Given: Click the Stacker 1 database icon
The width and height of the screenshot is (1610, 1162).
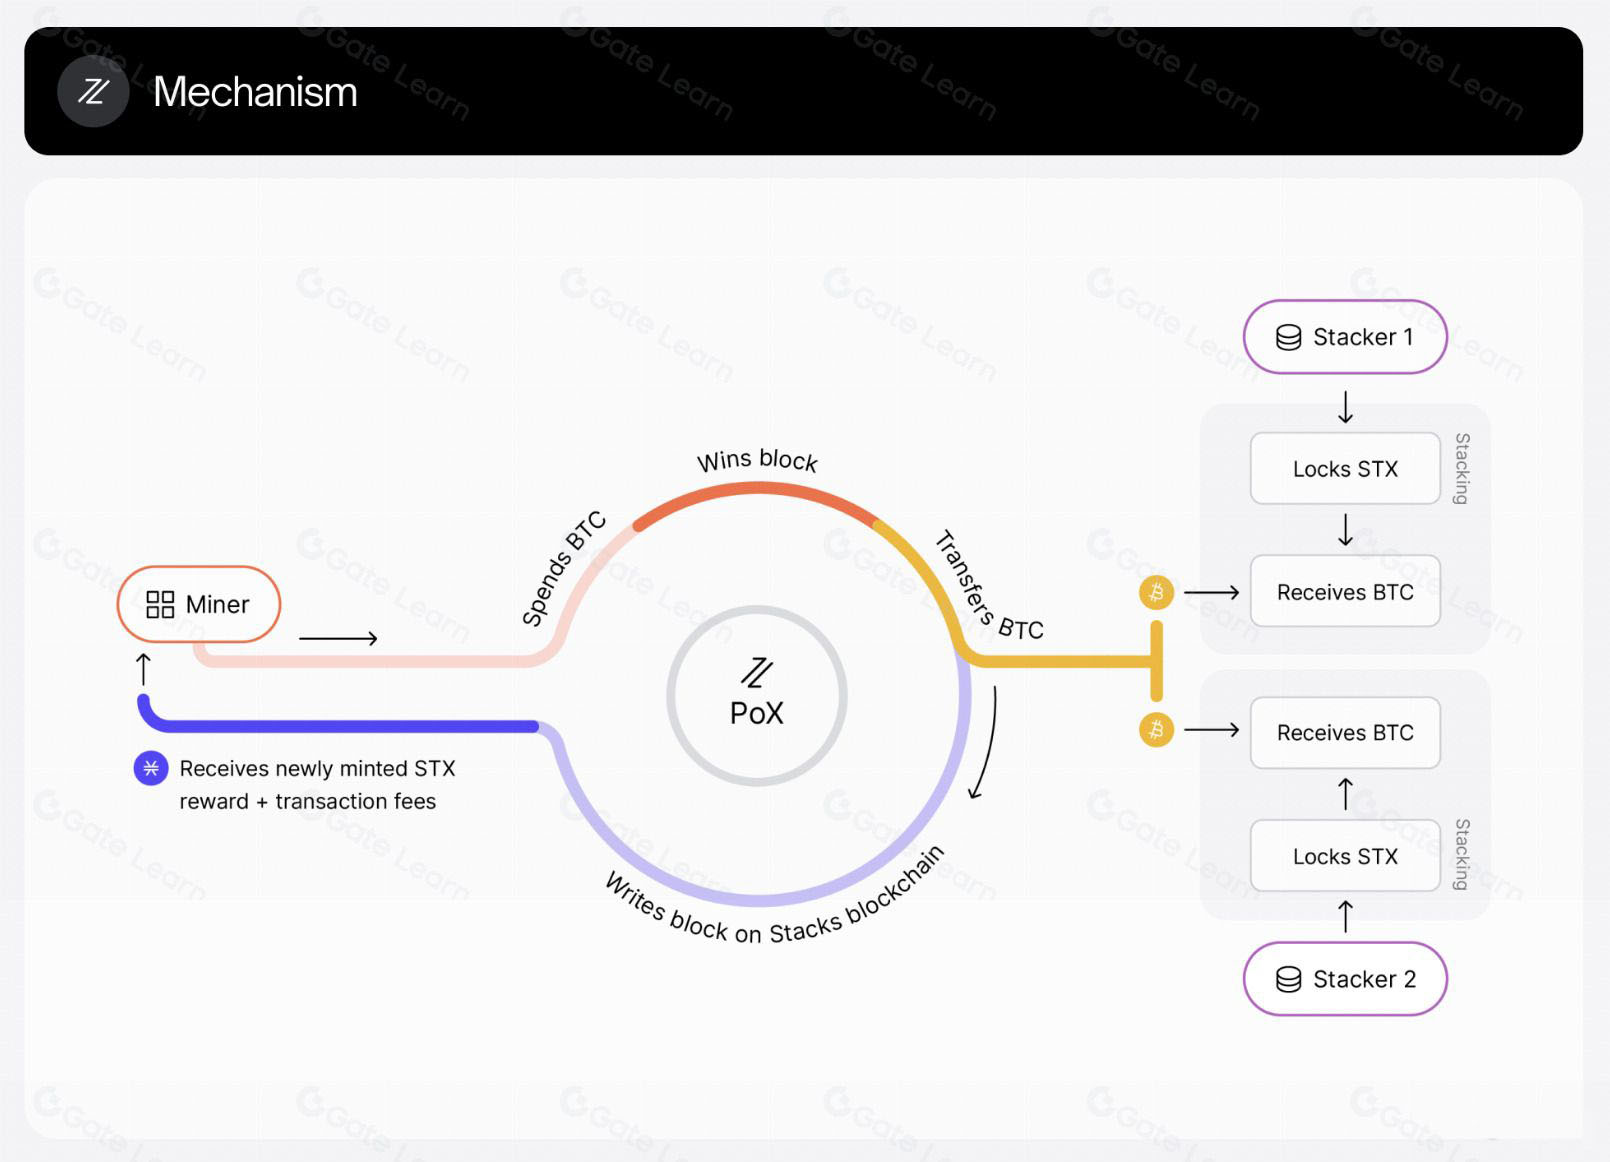Looking at the screenshot, I should tap(1288, 337).
